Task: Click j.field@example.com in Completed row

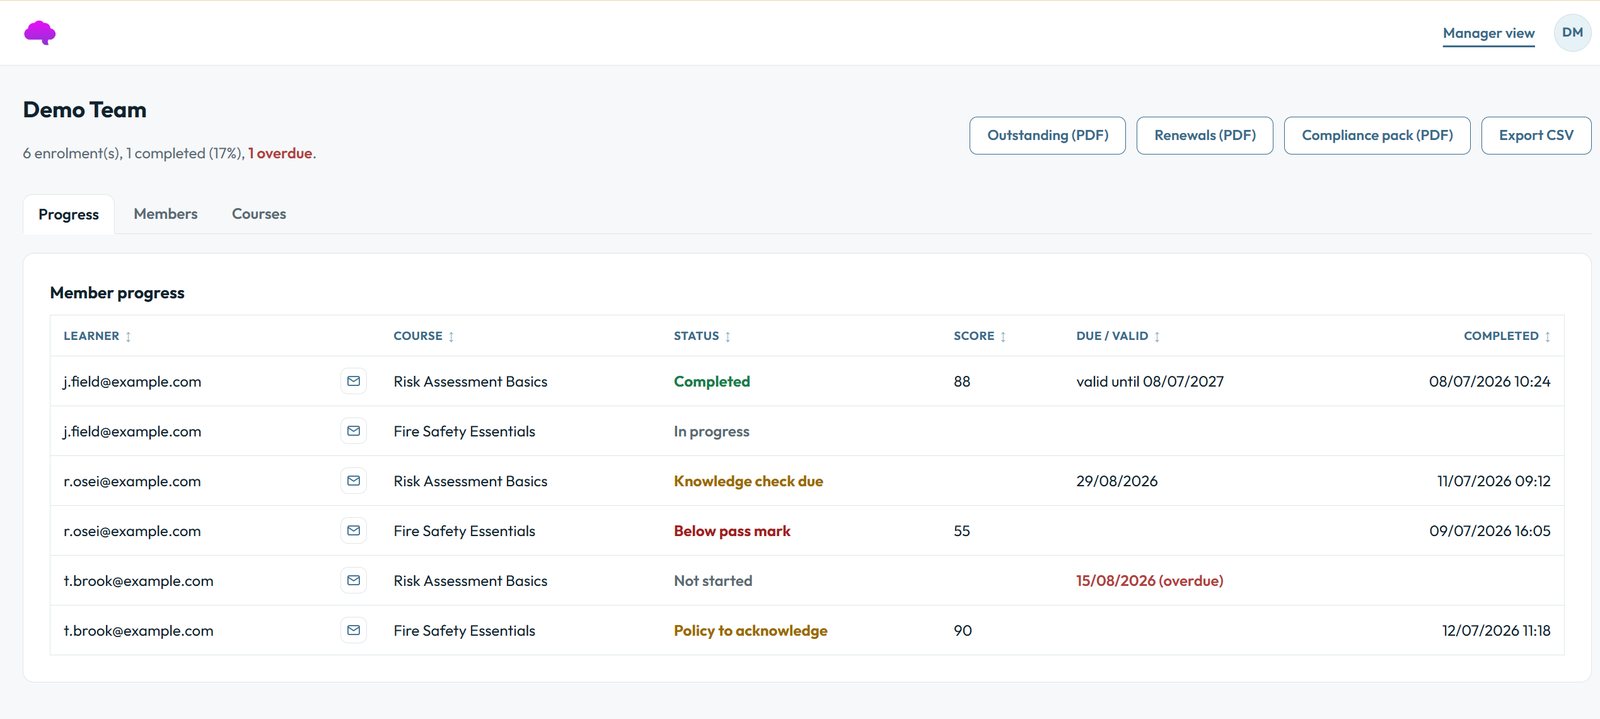Action: click(x=132, y=381)
